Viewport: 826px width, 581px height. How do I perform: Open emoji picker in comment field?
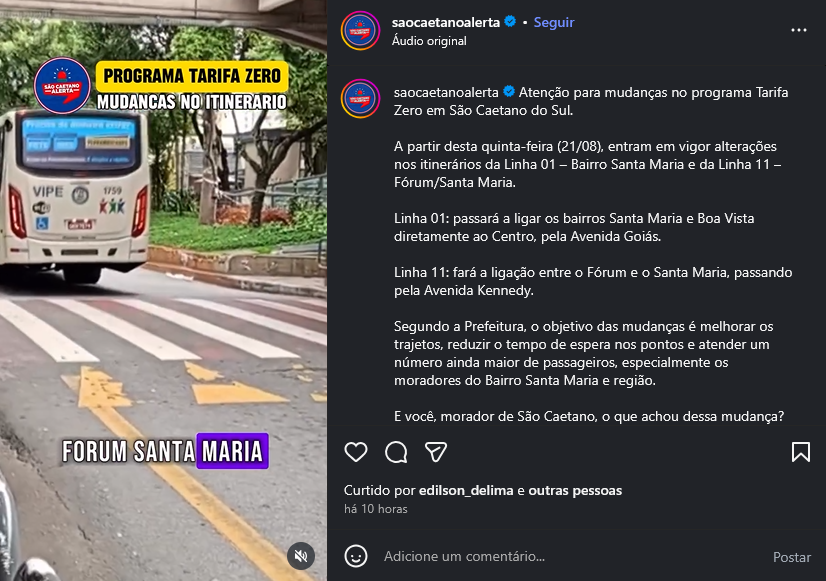click(x=356, y=556)
